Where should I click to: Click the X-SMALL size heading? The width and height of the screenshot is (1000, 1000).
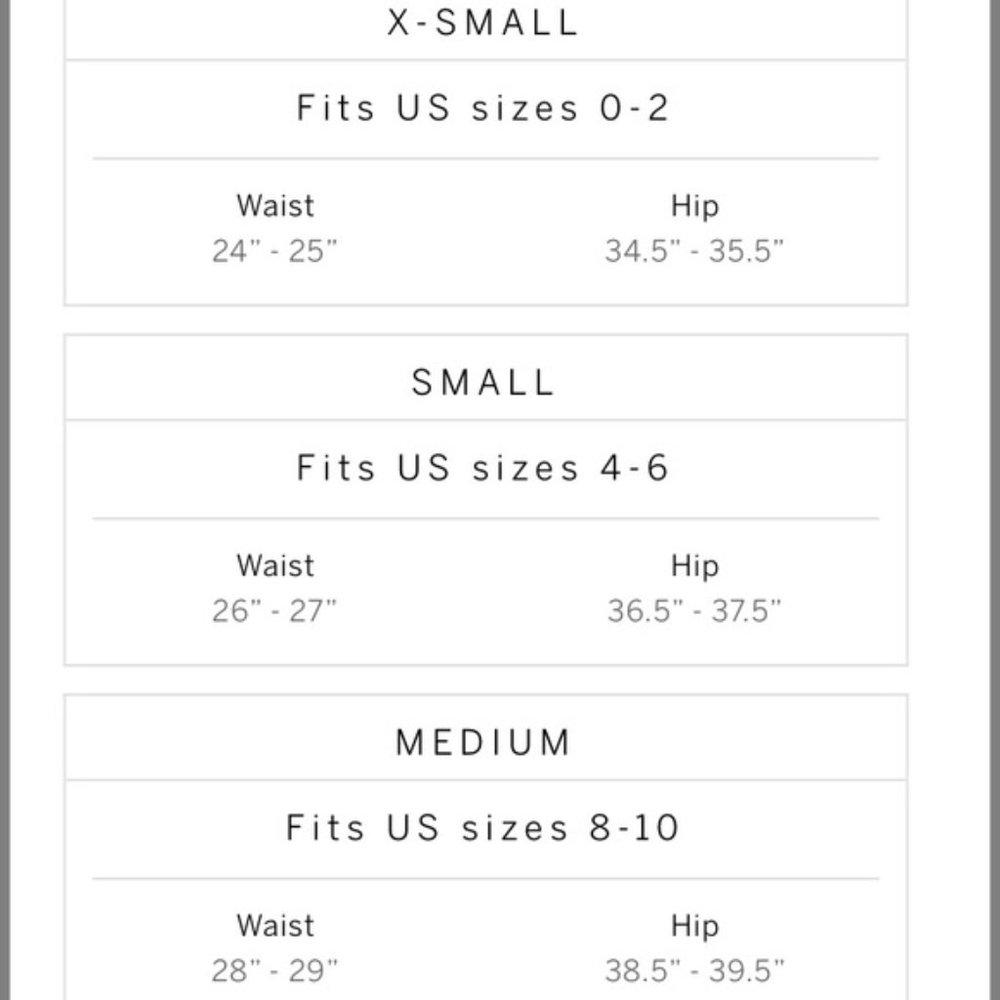click(484, 23)
